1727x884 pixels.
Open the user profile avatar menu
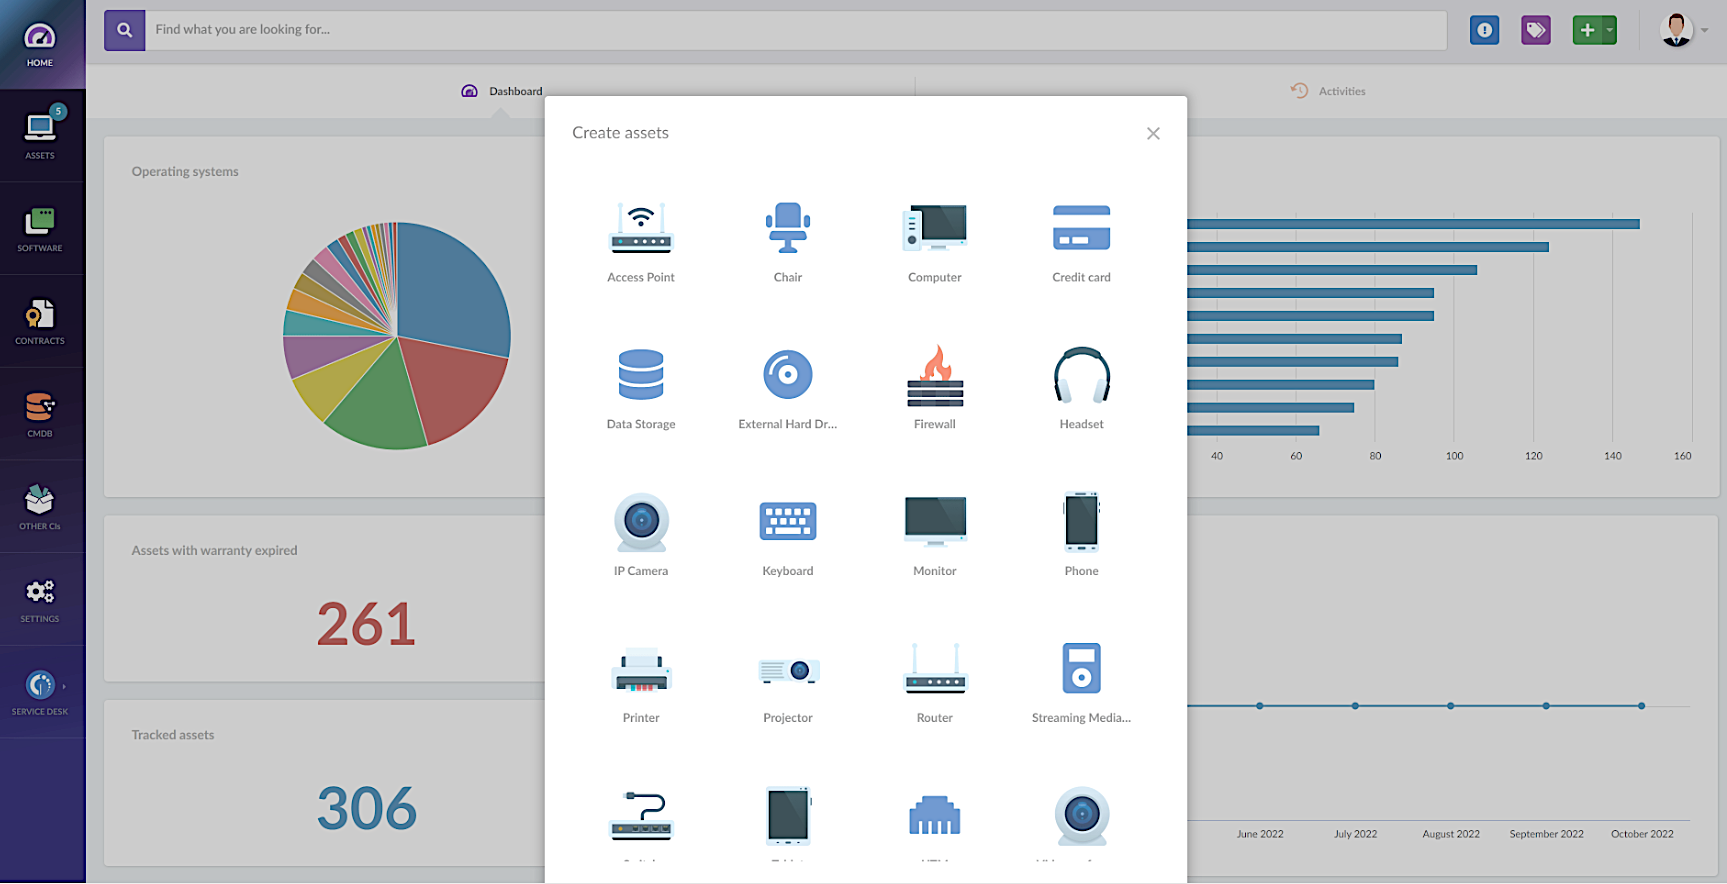[1677, 30]
